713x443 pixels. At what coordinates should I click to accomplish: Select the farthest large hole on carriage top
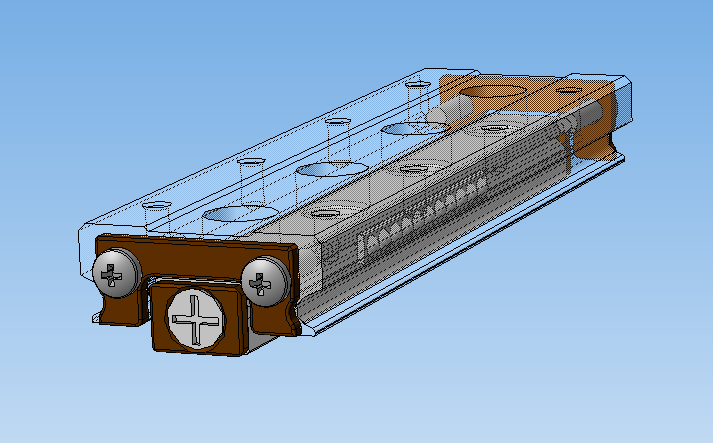(416, 128)
